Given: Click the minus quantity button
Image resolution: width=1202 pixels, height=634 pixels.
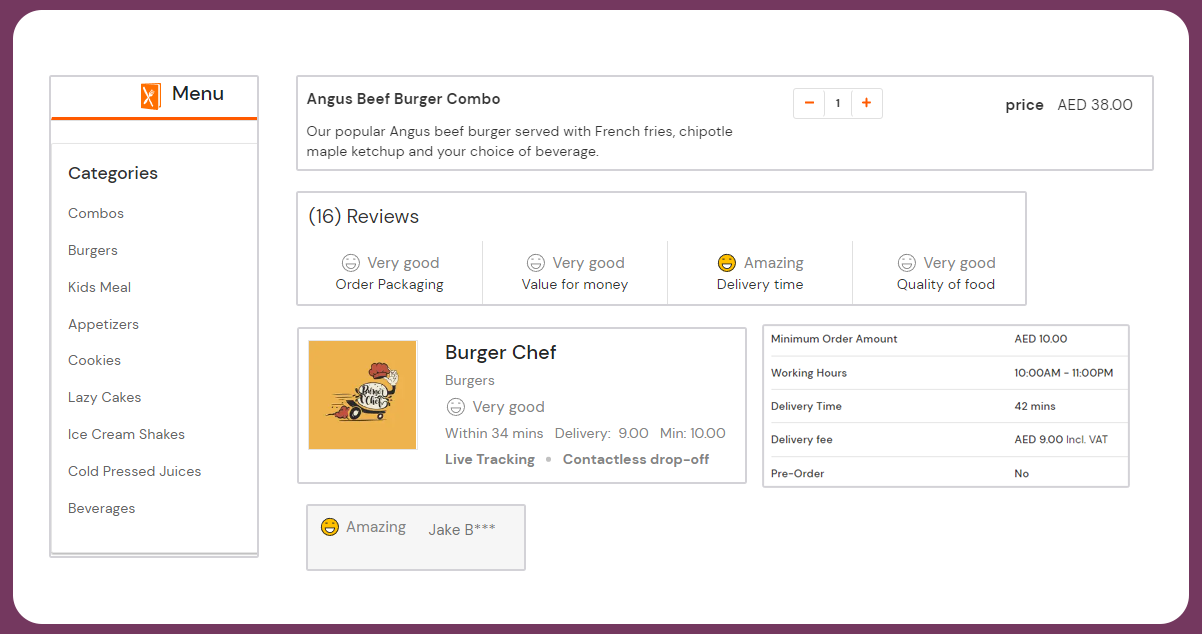Looking at the screenshot, I should point(809,103).
